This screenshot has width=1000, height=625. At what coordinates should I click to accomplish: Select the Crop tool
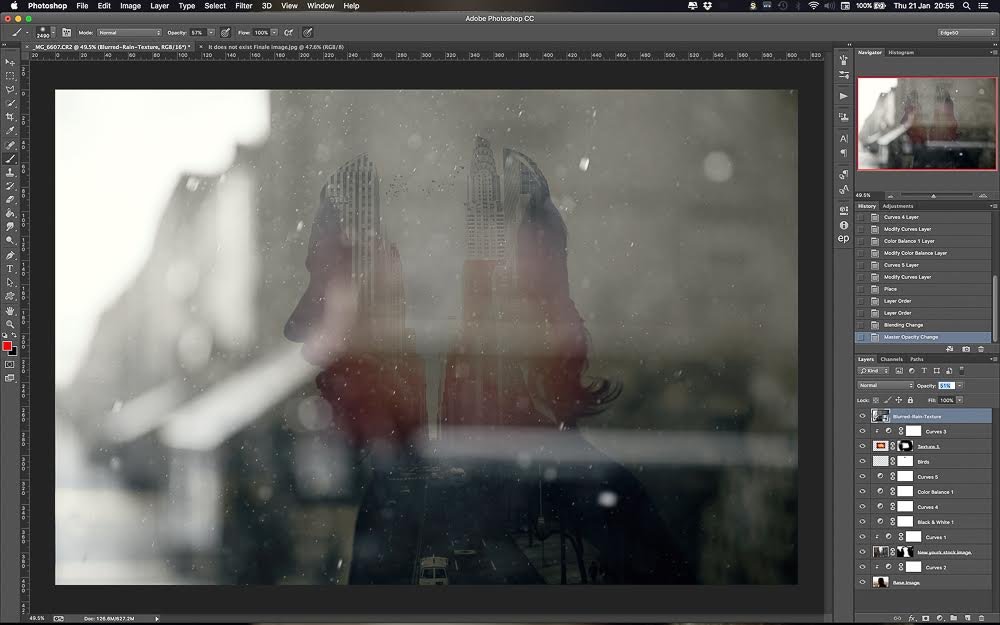[10, 117]
